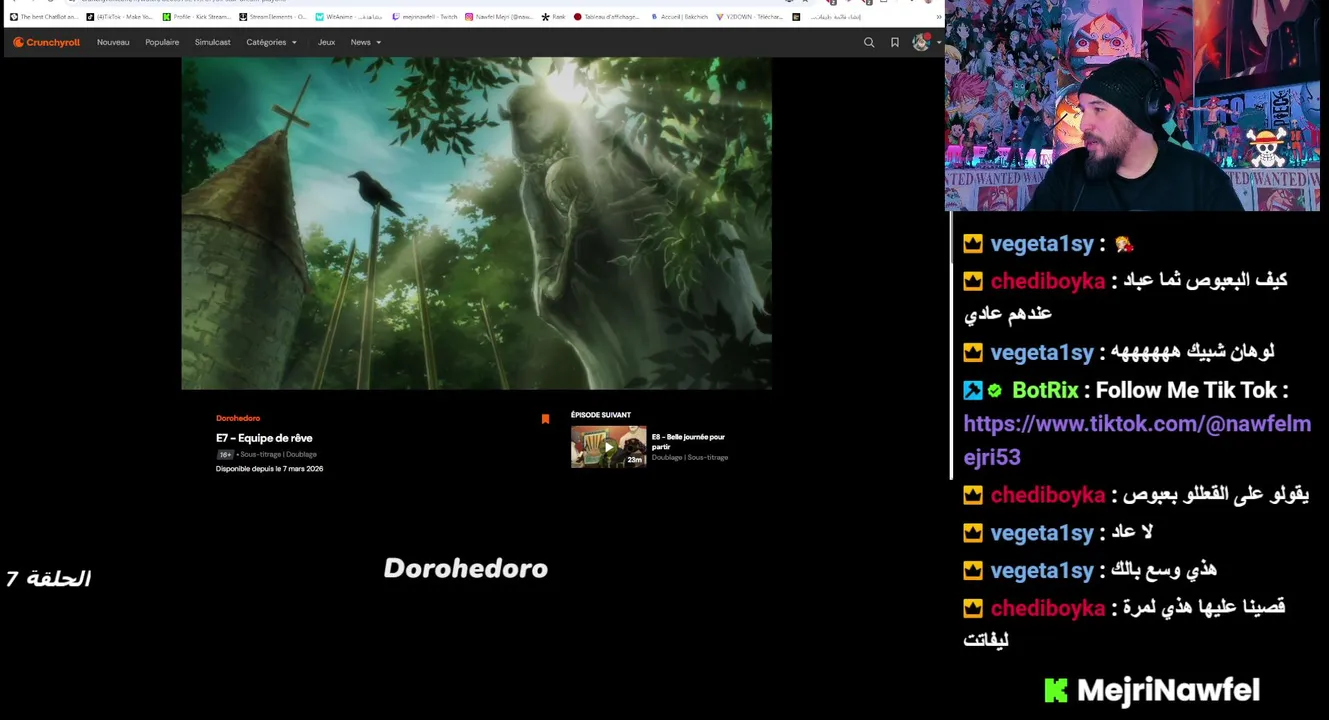
Task: Open Profile - Kick Stream bookmark
Action: (x=196, y=17)
